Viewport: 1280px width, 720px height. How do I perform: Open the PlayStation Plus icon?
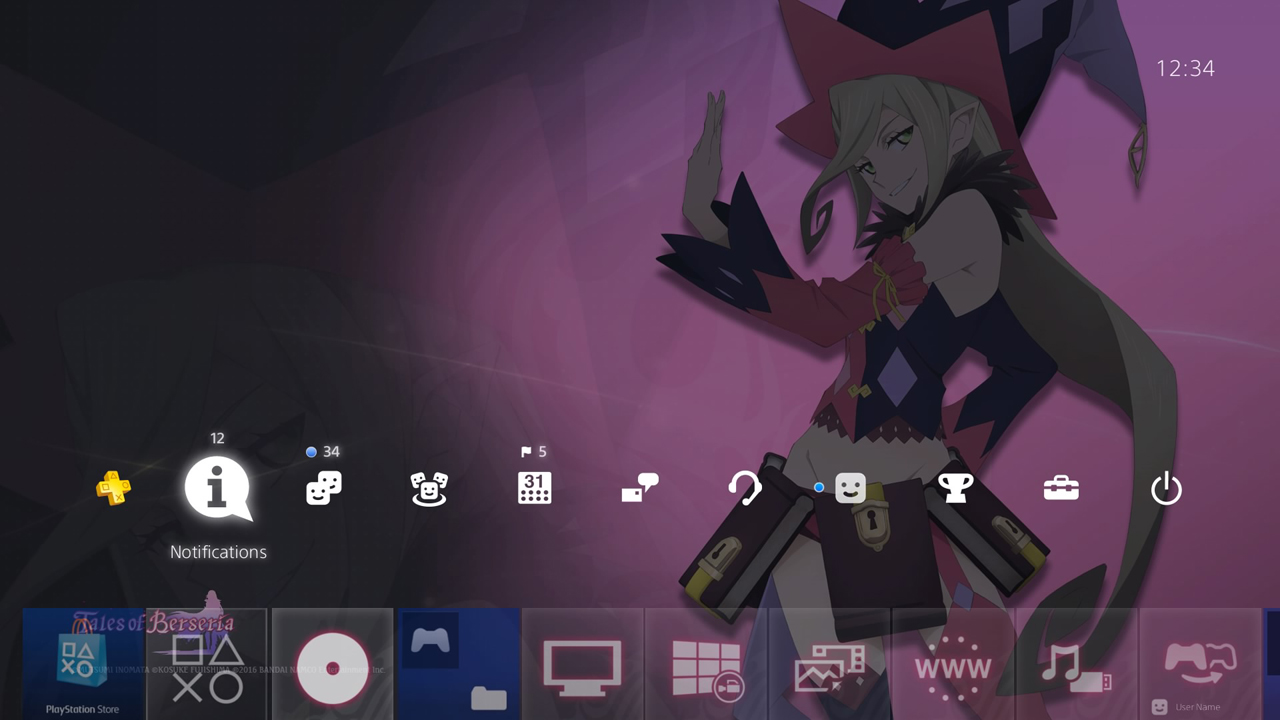coord(113,488)
